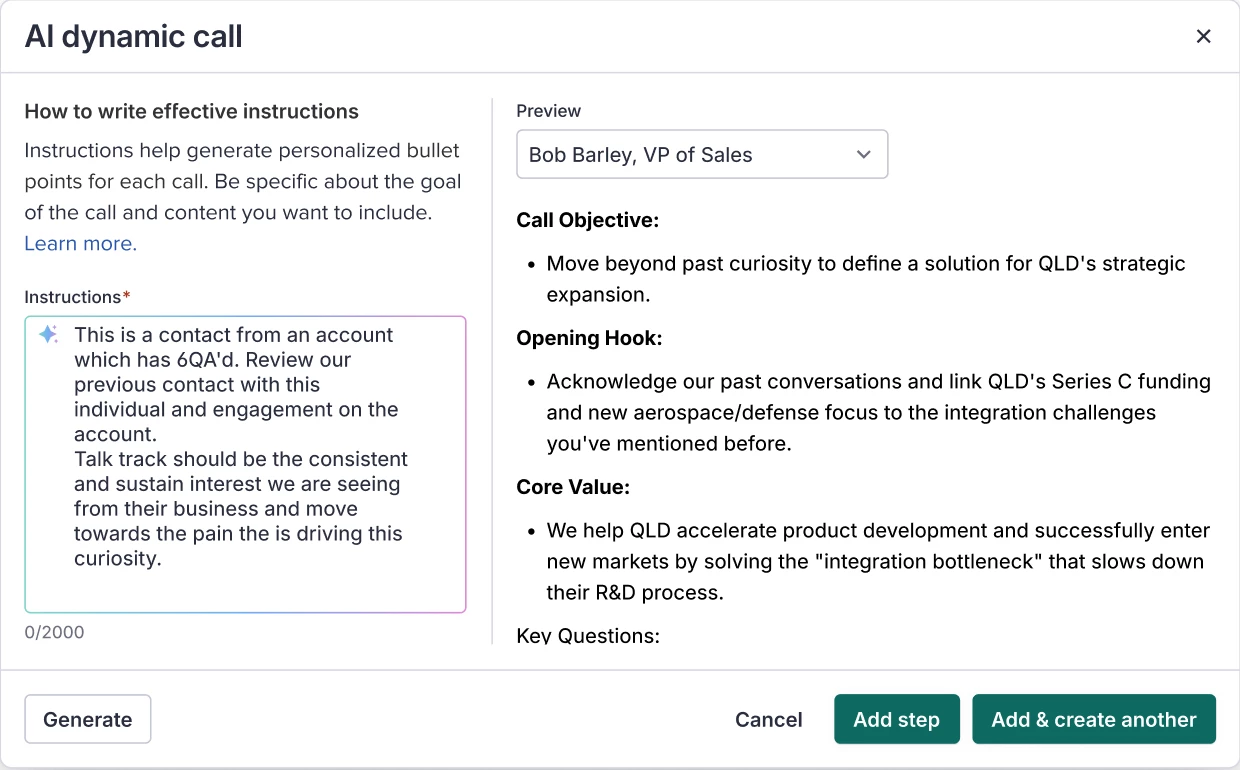Screen dimensions: 1240x770
Task: Click the 0/2000 character counter
Action: [x=54, y=632]
